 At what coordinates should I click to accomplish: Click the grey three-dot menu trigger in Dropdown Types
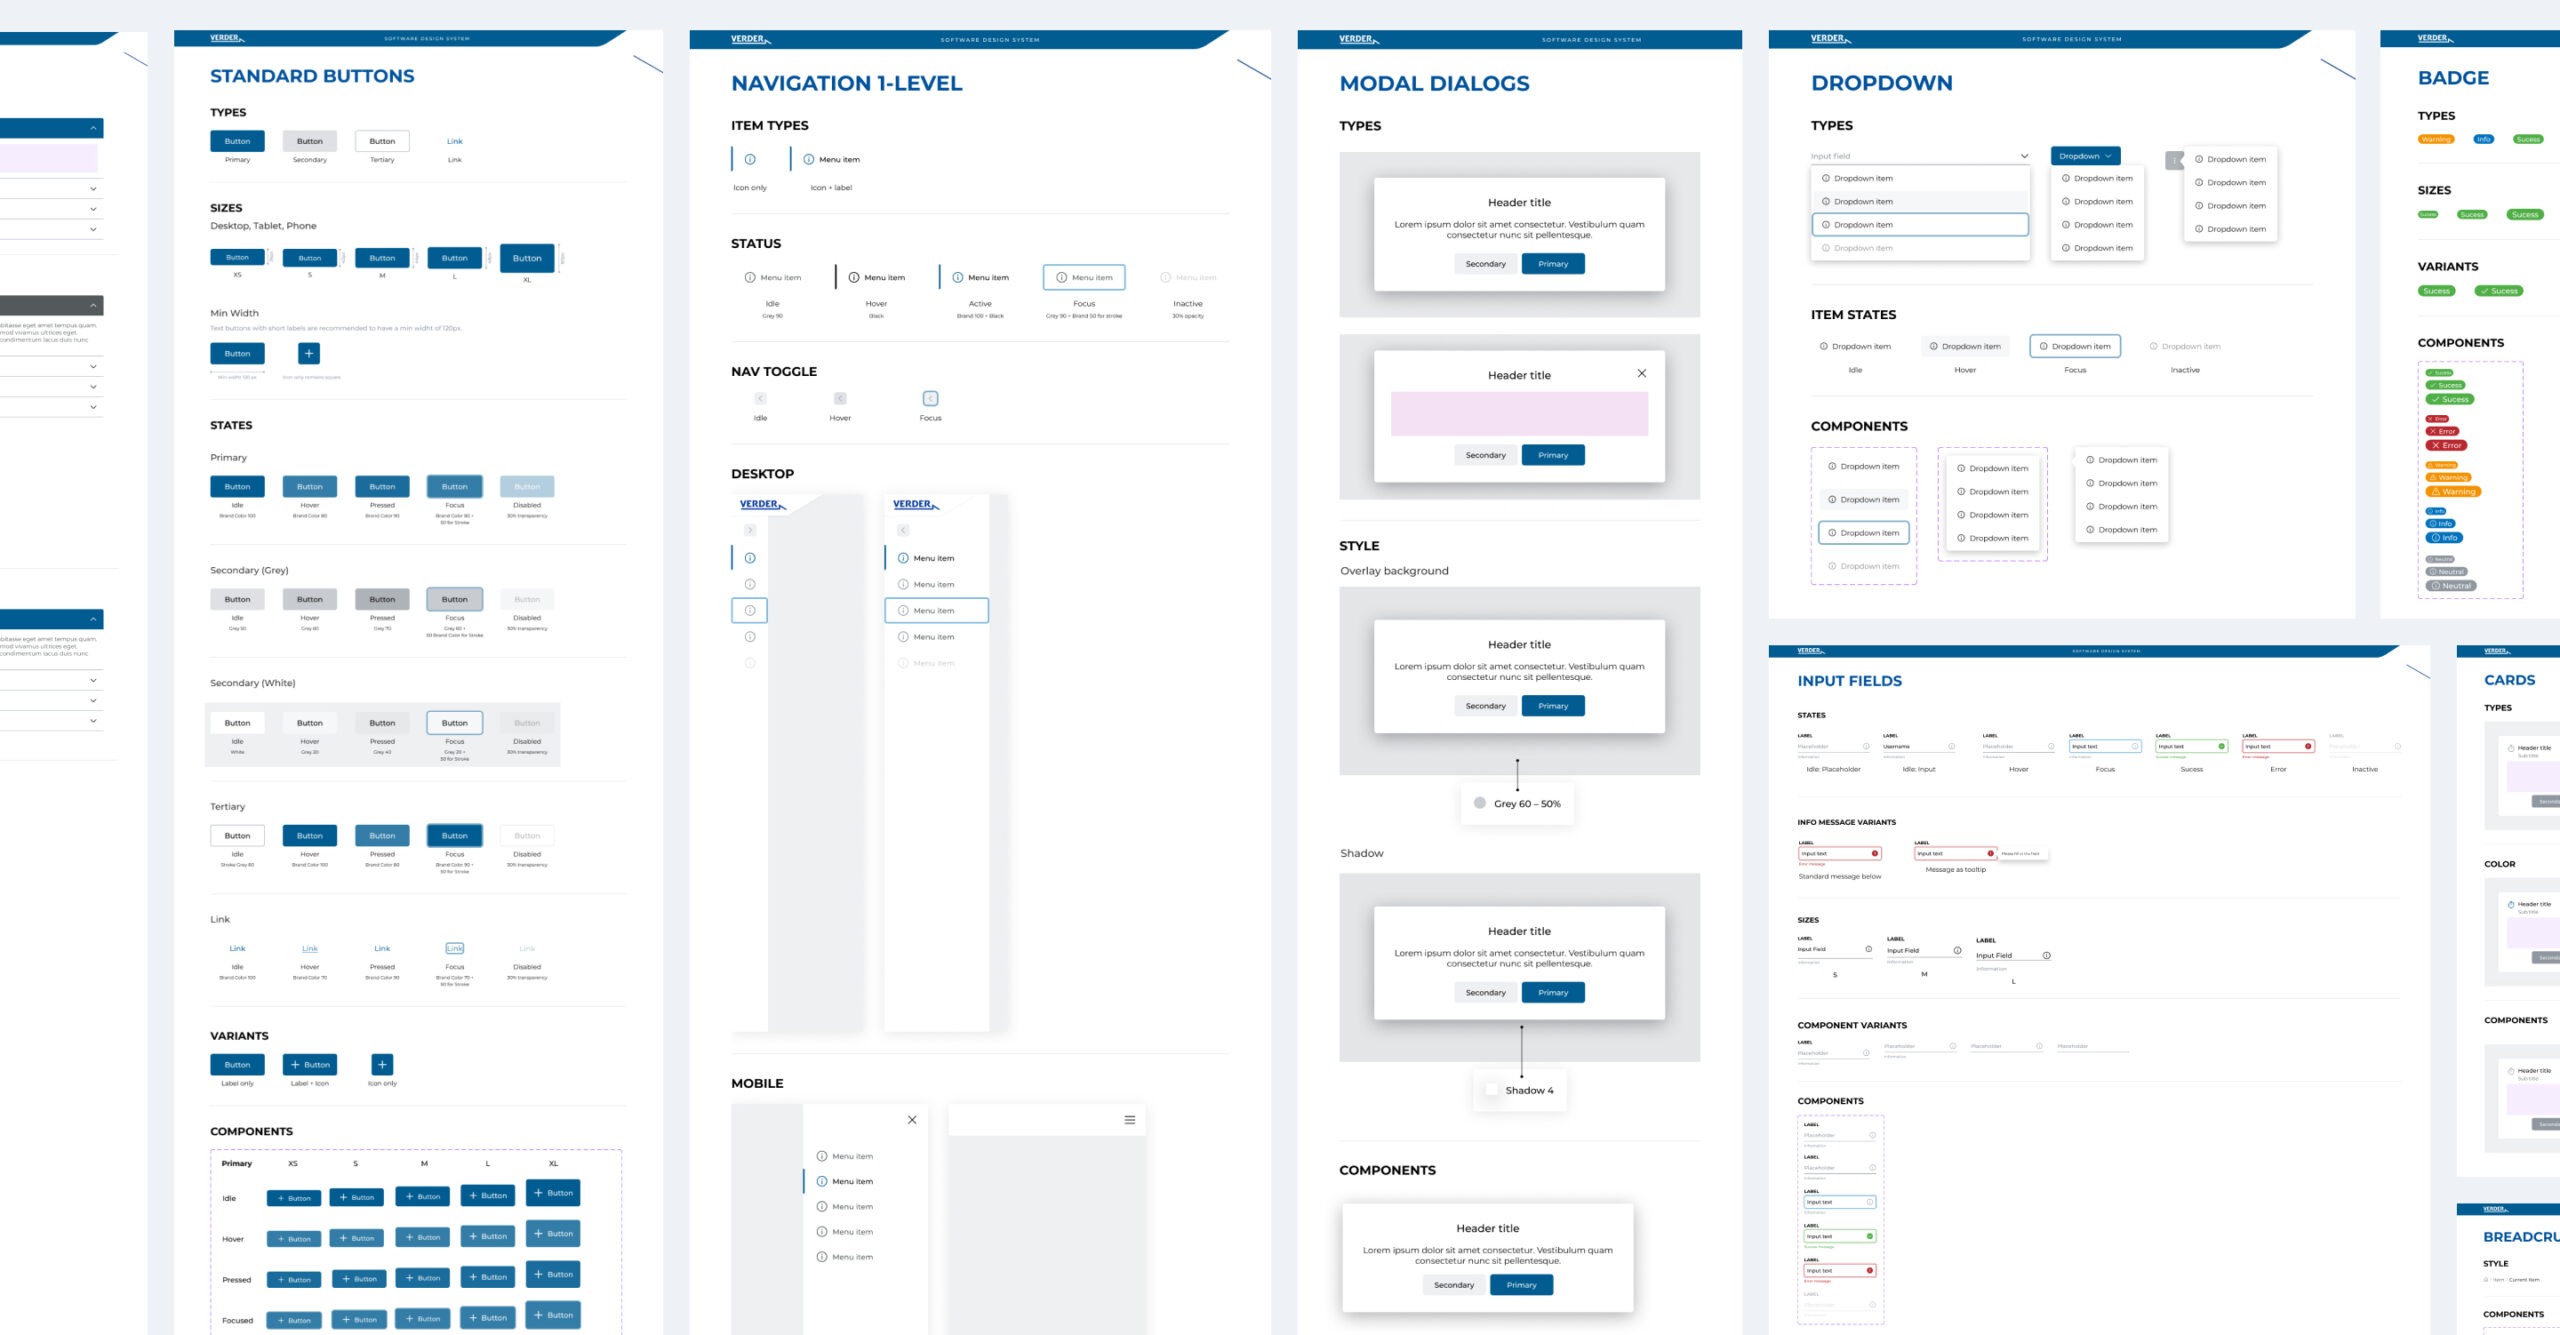[2173, 160]
